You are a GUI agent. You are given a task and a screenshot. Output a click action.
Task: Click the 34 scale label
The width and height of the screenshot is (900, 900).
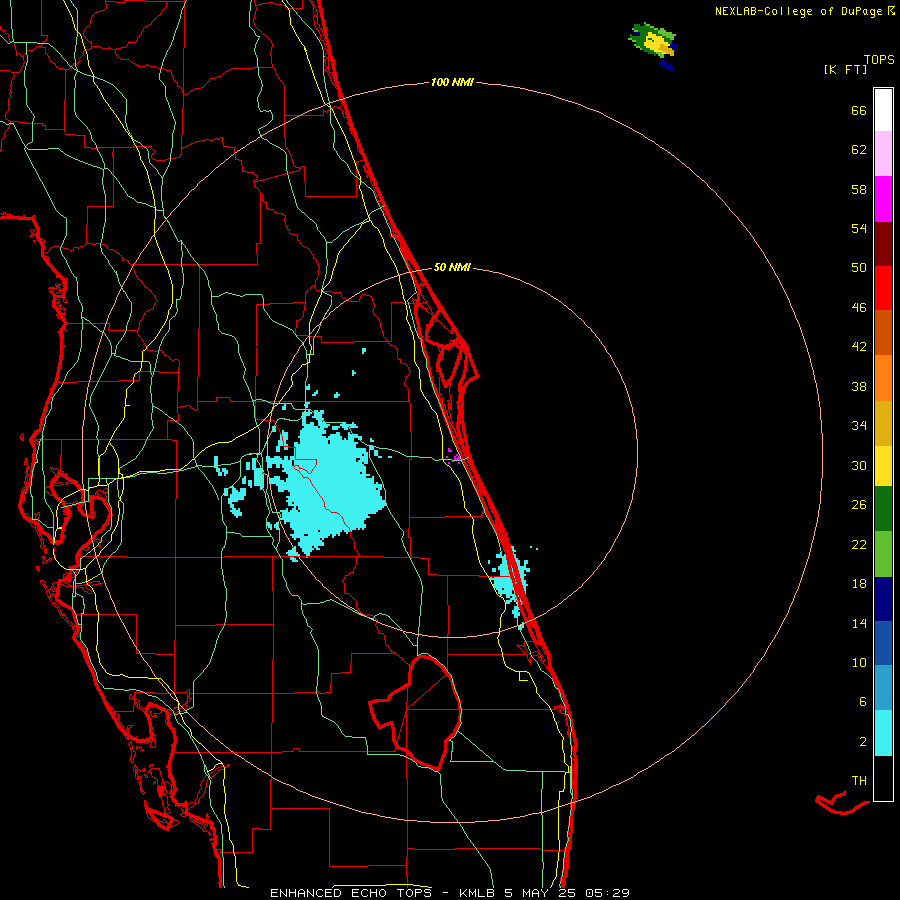[x=859, y=426]
